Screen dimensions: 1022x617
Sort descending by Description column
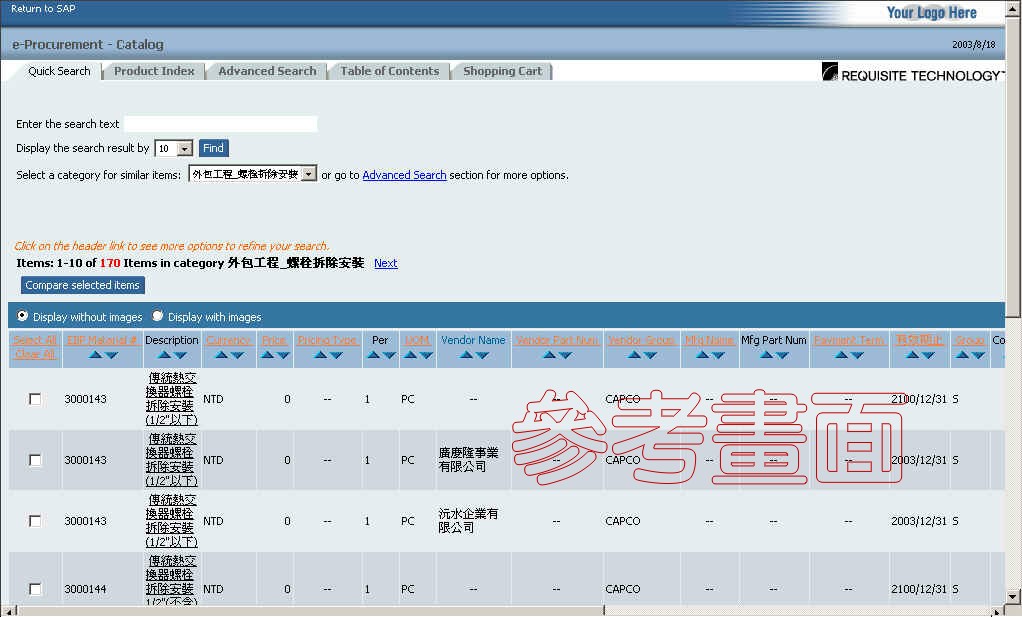pyautogui.click(x=180, y=355)
